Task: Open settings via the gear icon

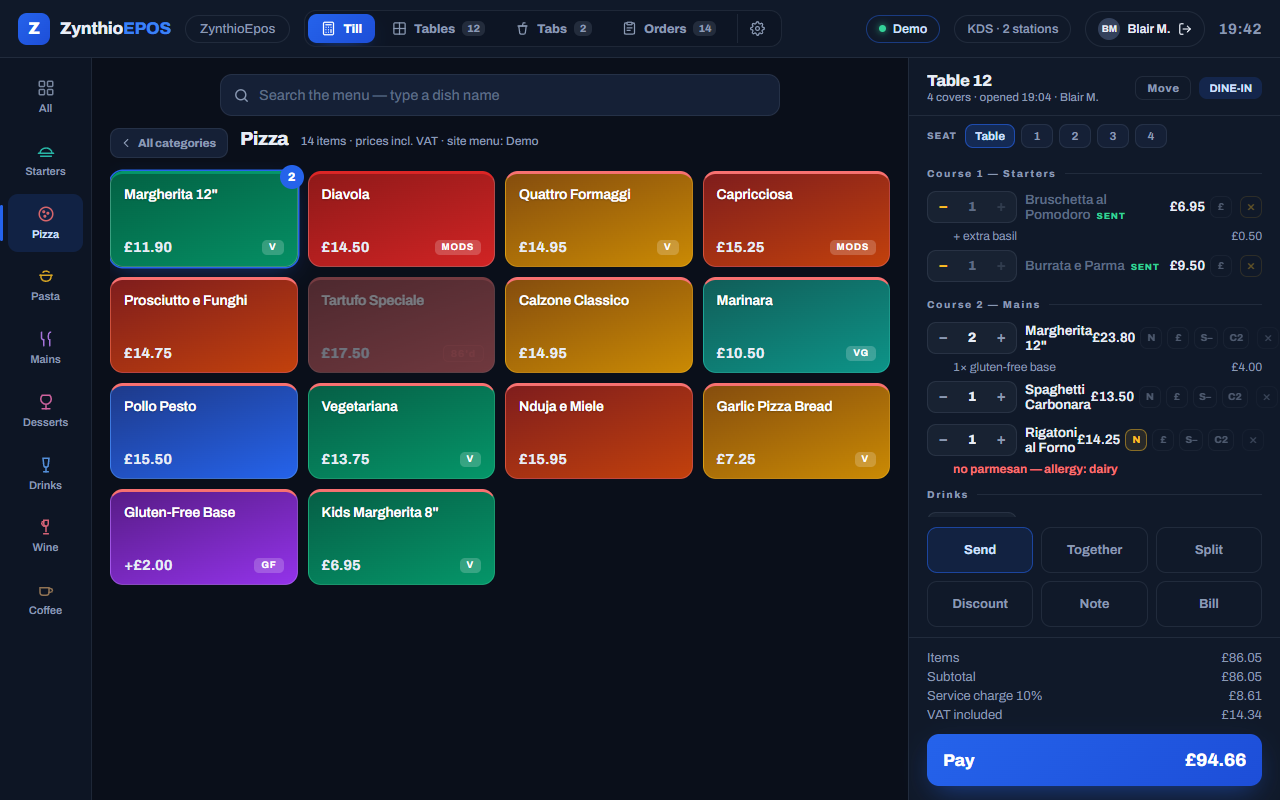Action: pyautogui.click(x=757, y=29)
